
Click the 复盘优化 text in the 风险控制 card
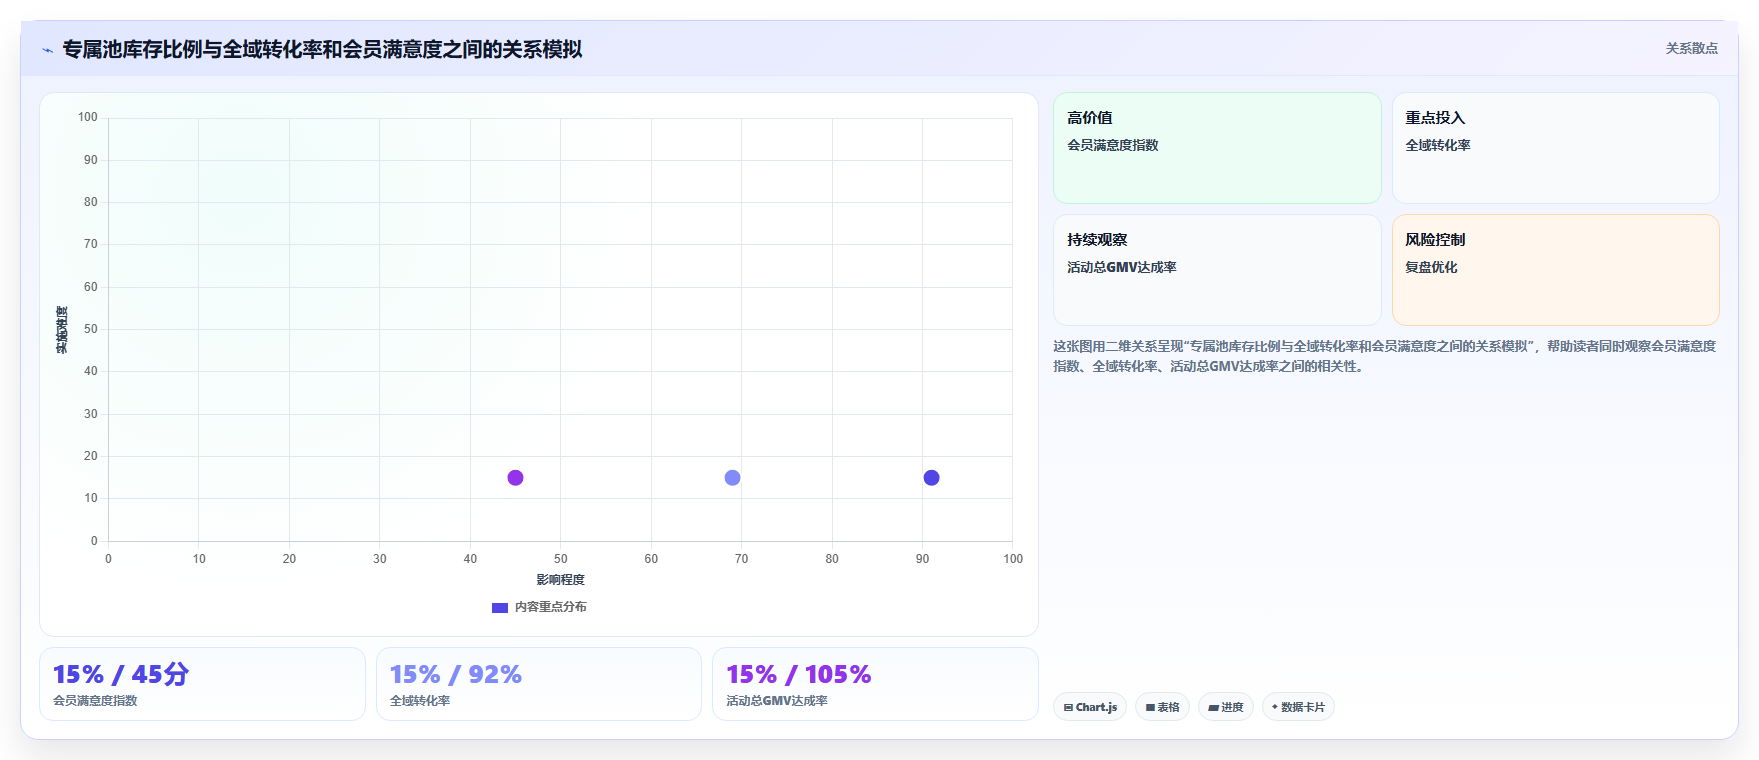1431,267
